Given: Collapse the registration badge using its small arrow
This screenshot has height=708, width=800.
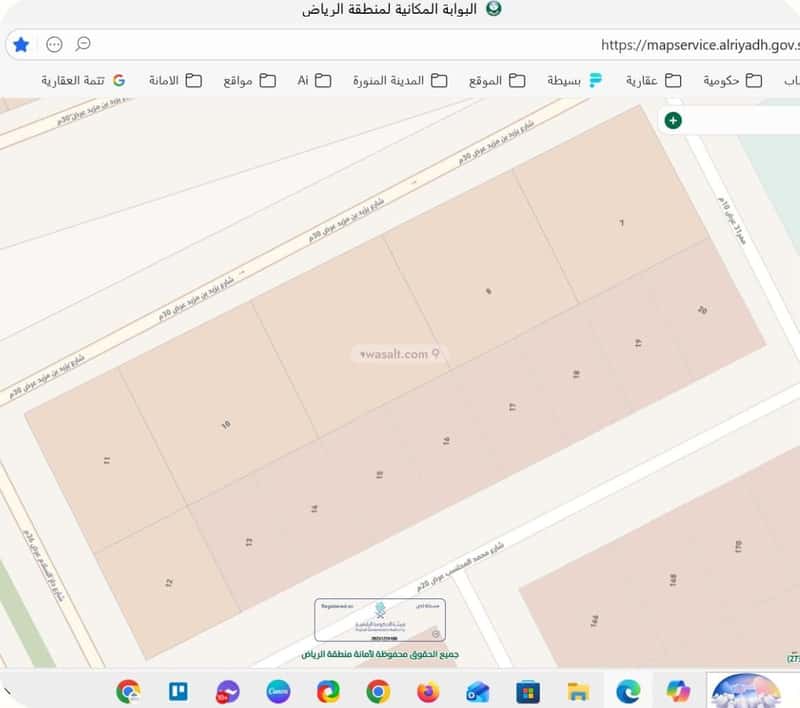Looking at the screenshot, I should pos(435,634).
